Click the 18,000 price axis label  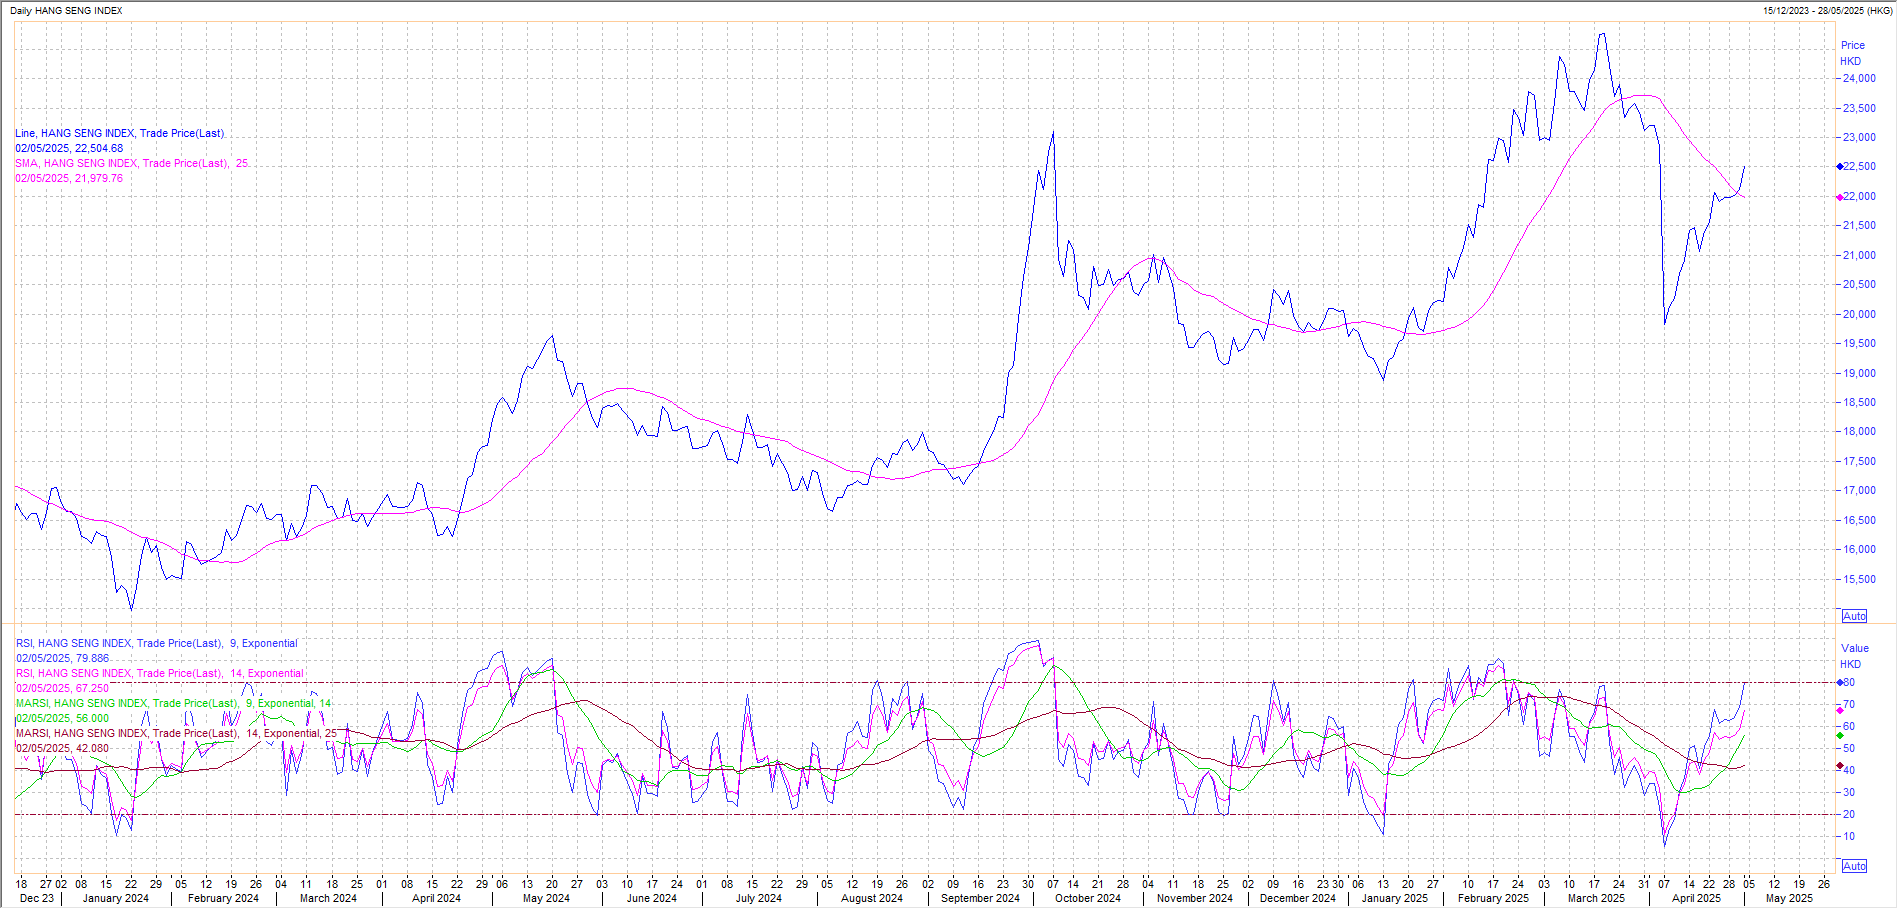pyautogui.click(x=1859, y=432)
